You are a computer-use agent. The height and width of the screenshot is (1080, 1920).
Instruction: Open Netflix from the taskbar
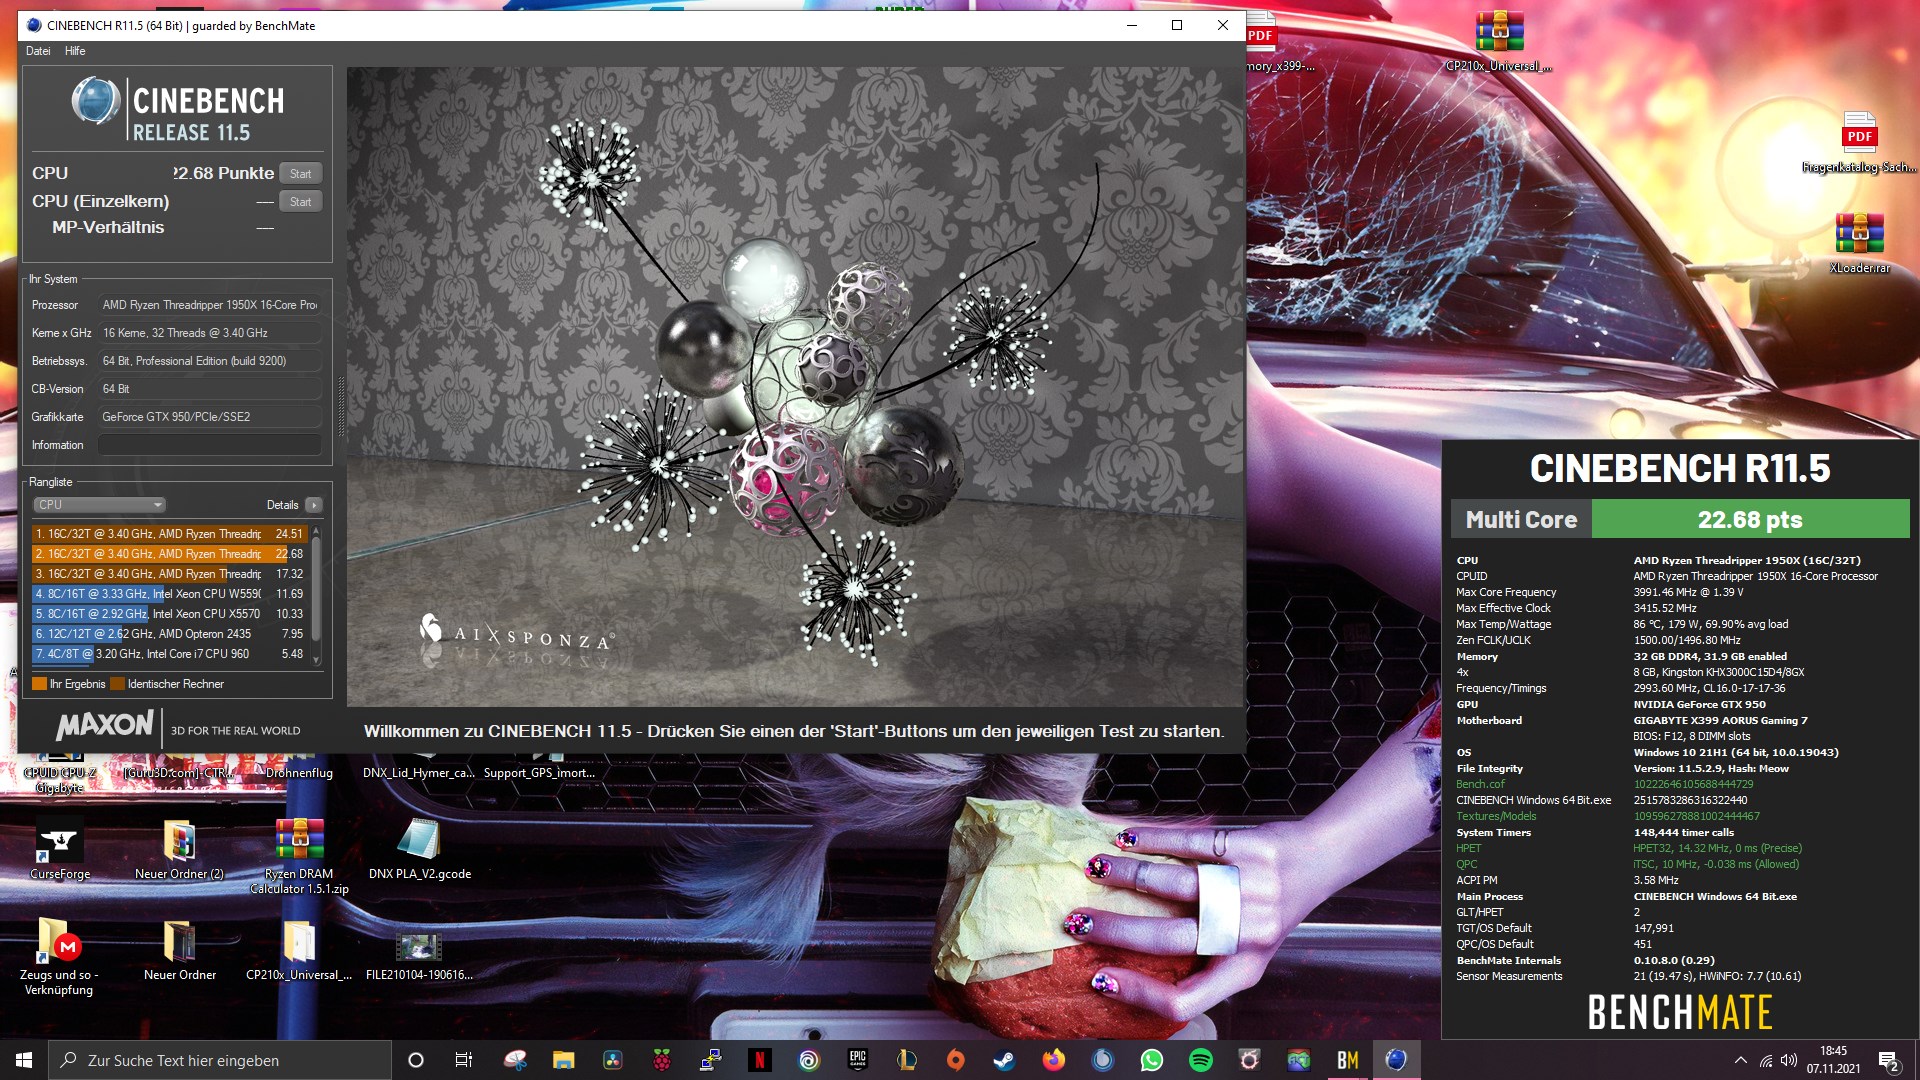coord(759,1060)
